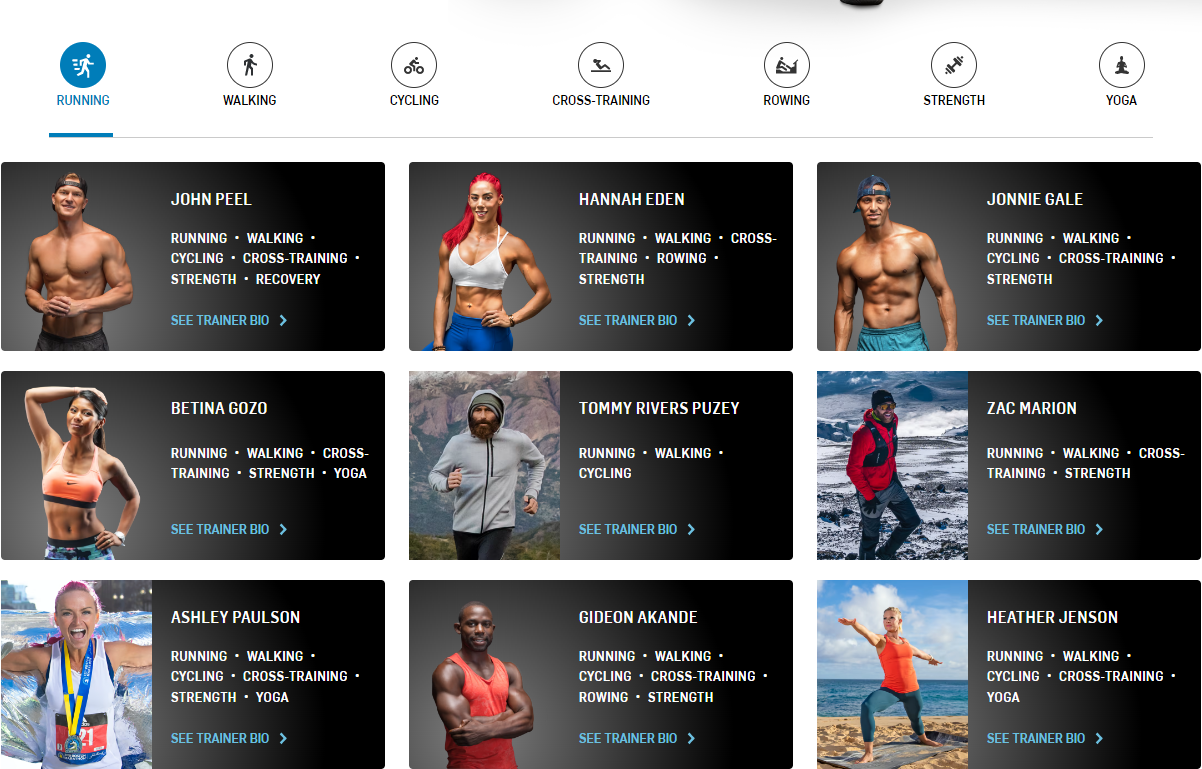Select the Strength dumbbell icon

coord(954,65)
